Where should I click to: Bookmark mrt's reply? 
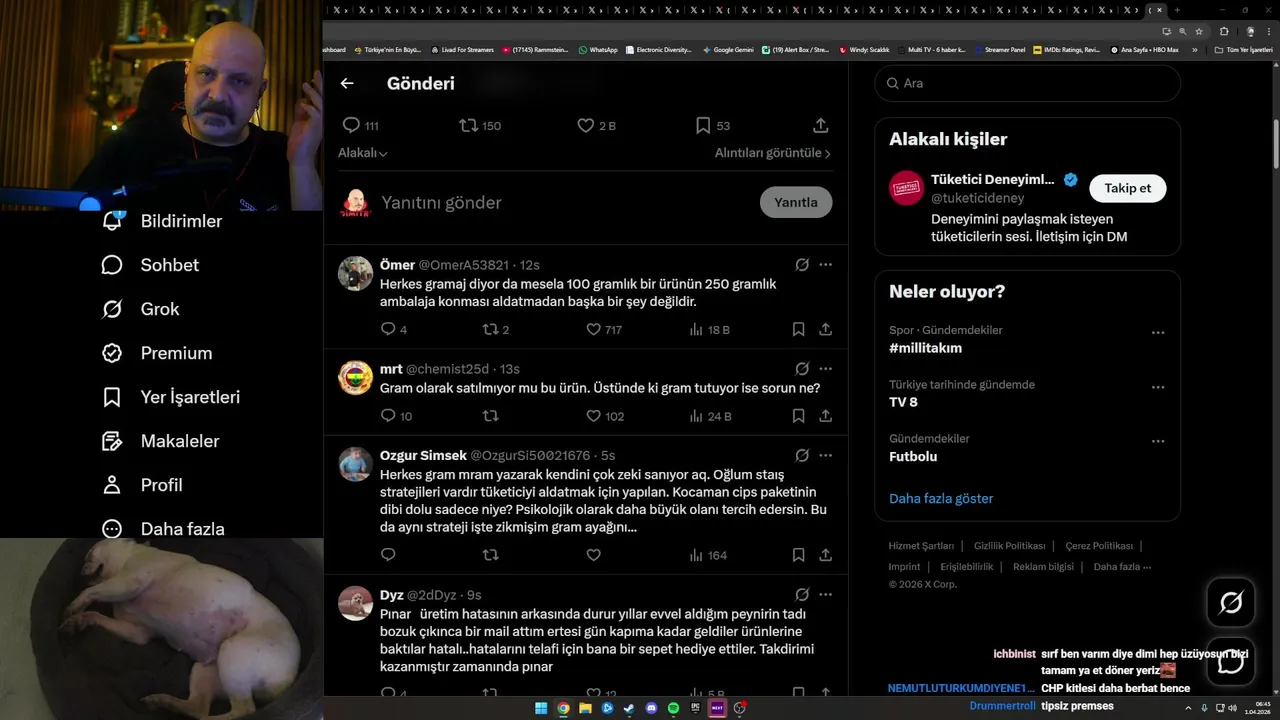click(x=798, y=416)
